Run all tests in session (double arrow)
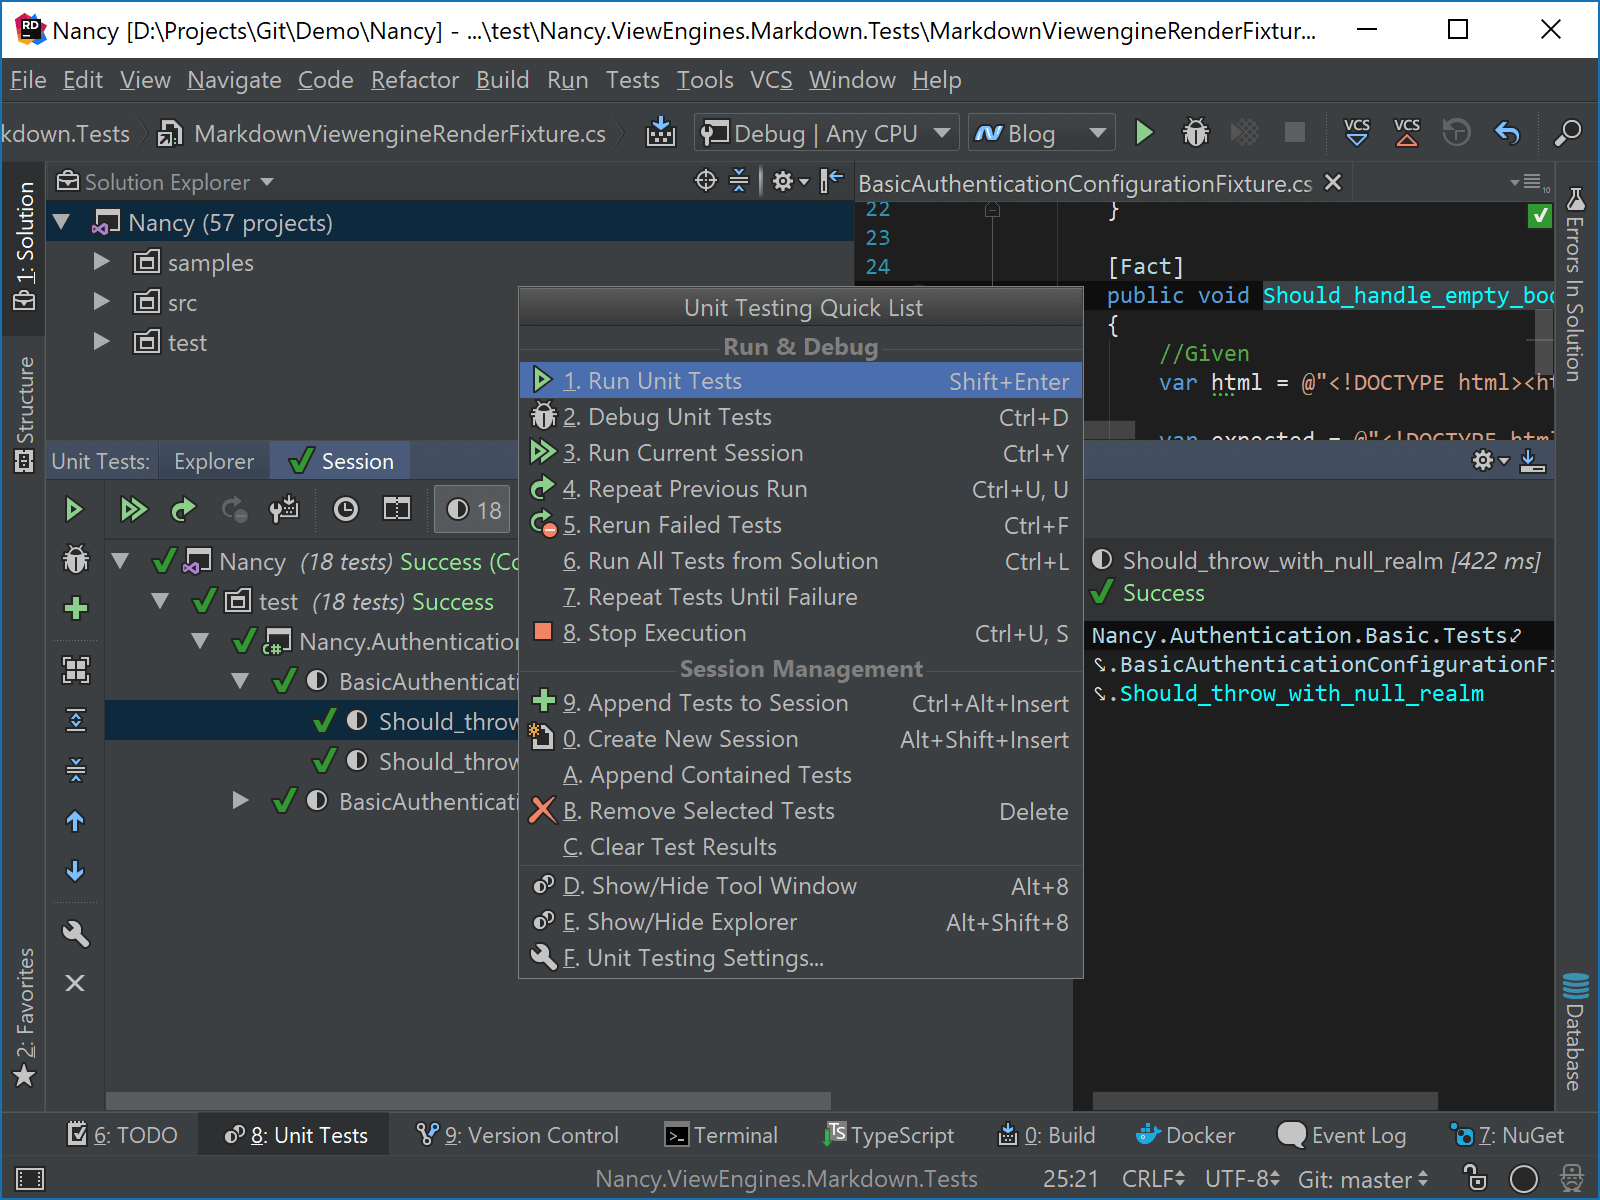The width and height of the screenshot is (1600, 1200). 133,510
